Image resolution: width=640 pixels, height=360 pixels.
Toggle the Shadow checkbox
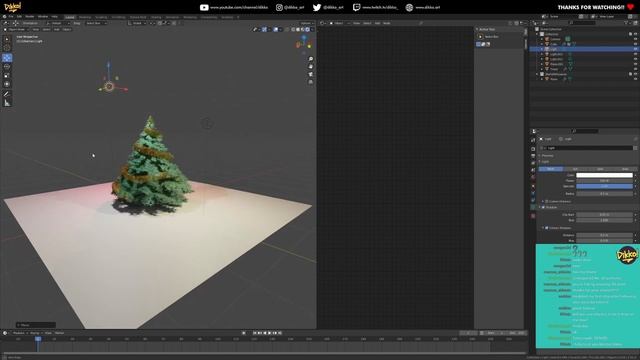tap(544, 207)
